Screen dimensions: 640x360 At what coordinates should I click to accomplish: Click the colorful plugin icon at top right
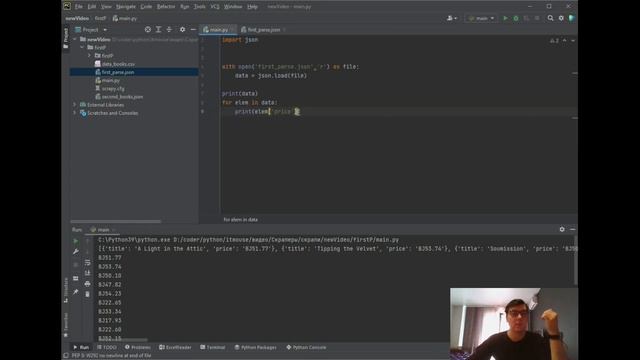[572, 18]
